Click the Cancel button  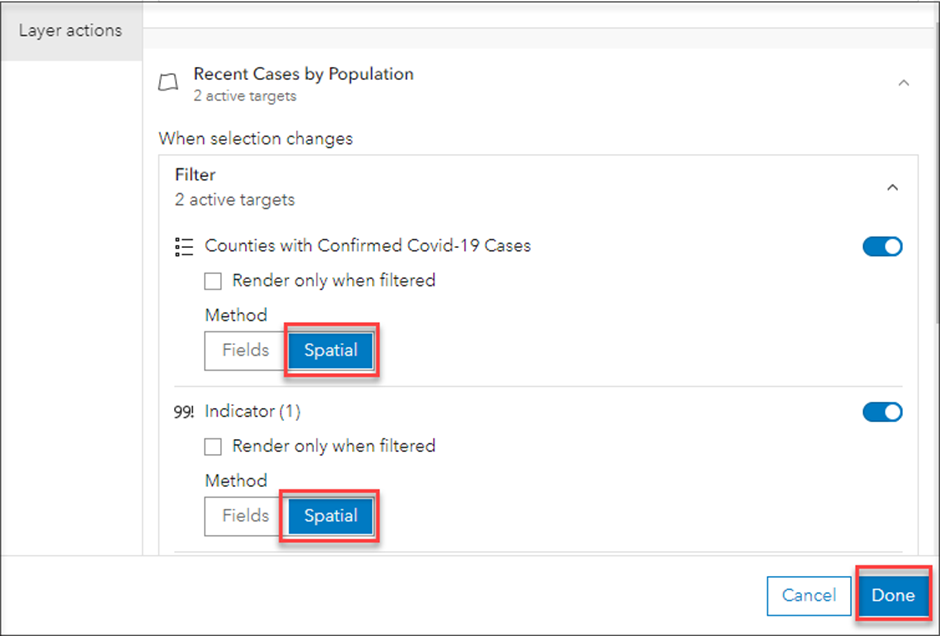809,596
